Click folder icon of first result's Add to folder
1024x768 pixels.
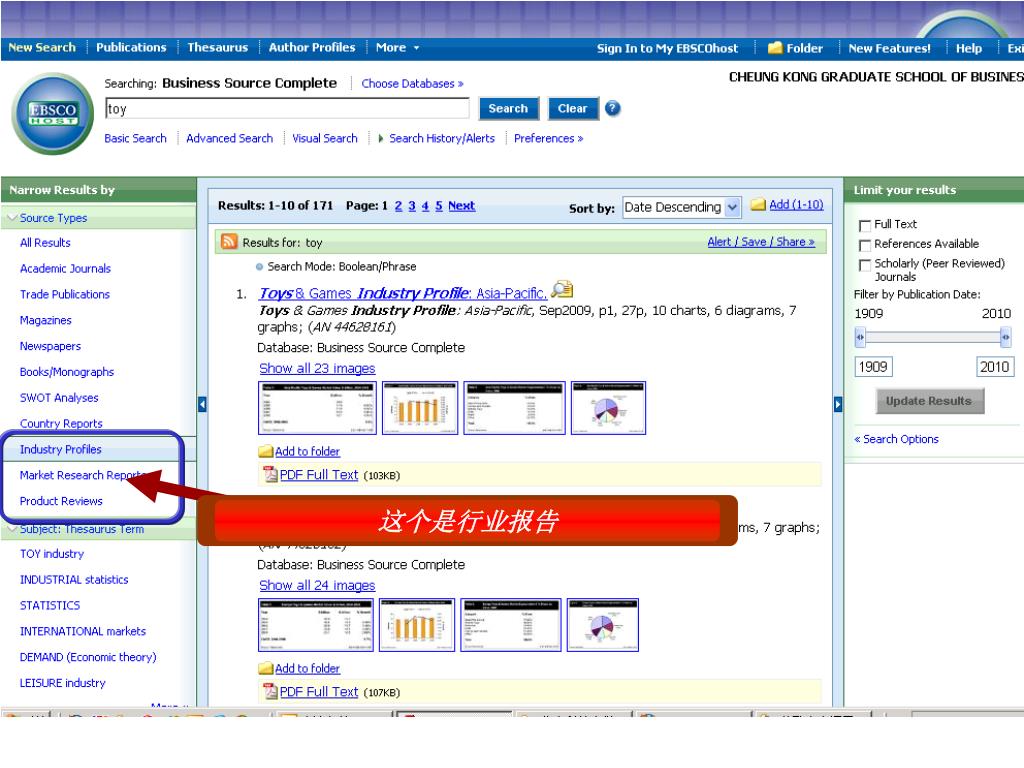pos(266,451)
